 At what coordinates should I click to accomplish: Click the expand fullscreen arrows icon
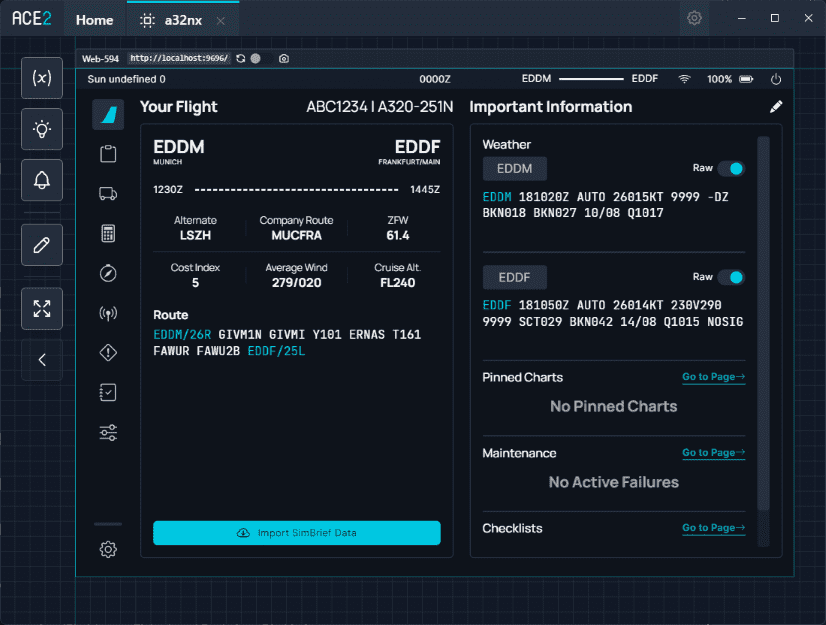(42, 309)
